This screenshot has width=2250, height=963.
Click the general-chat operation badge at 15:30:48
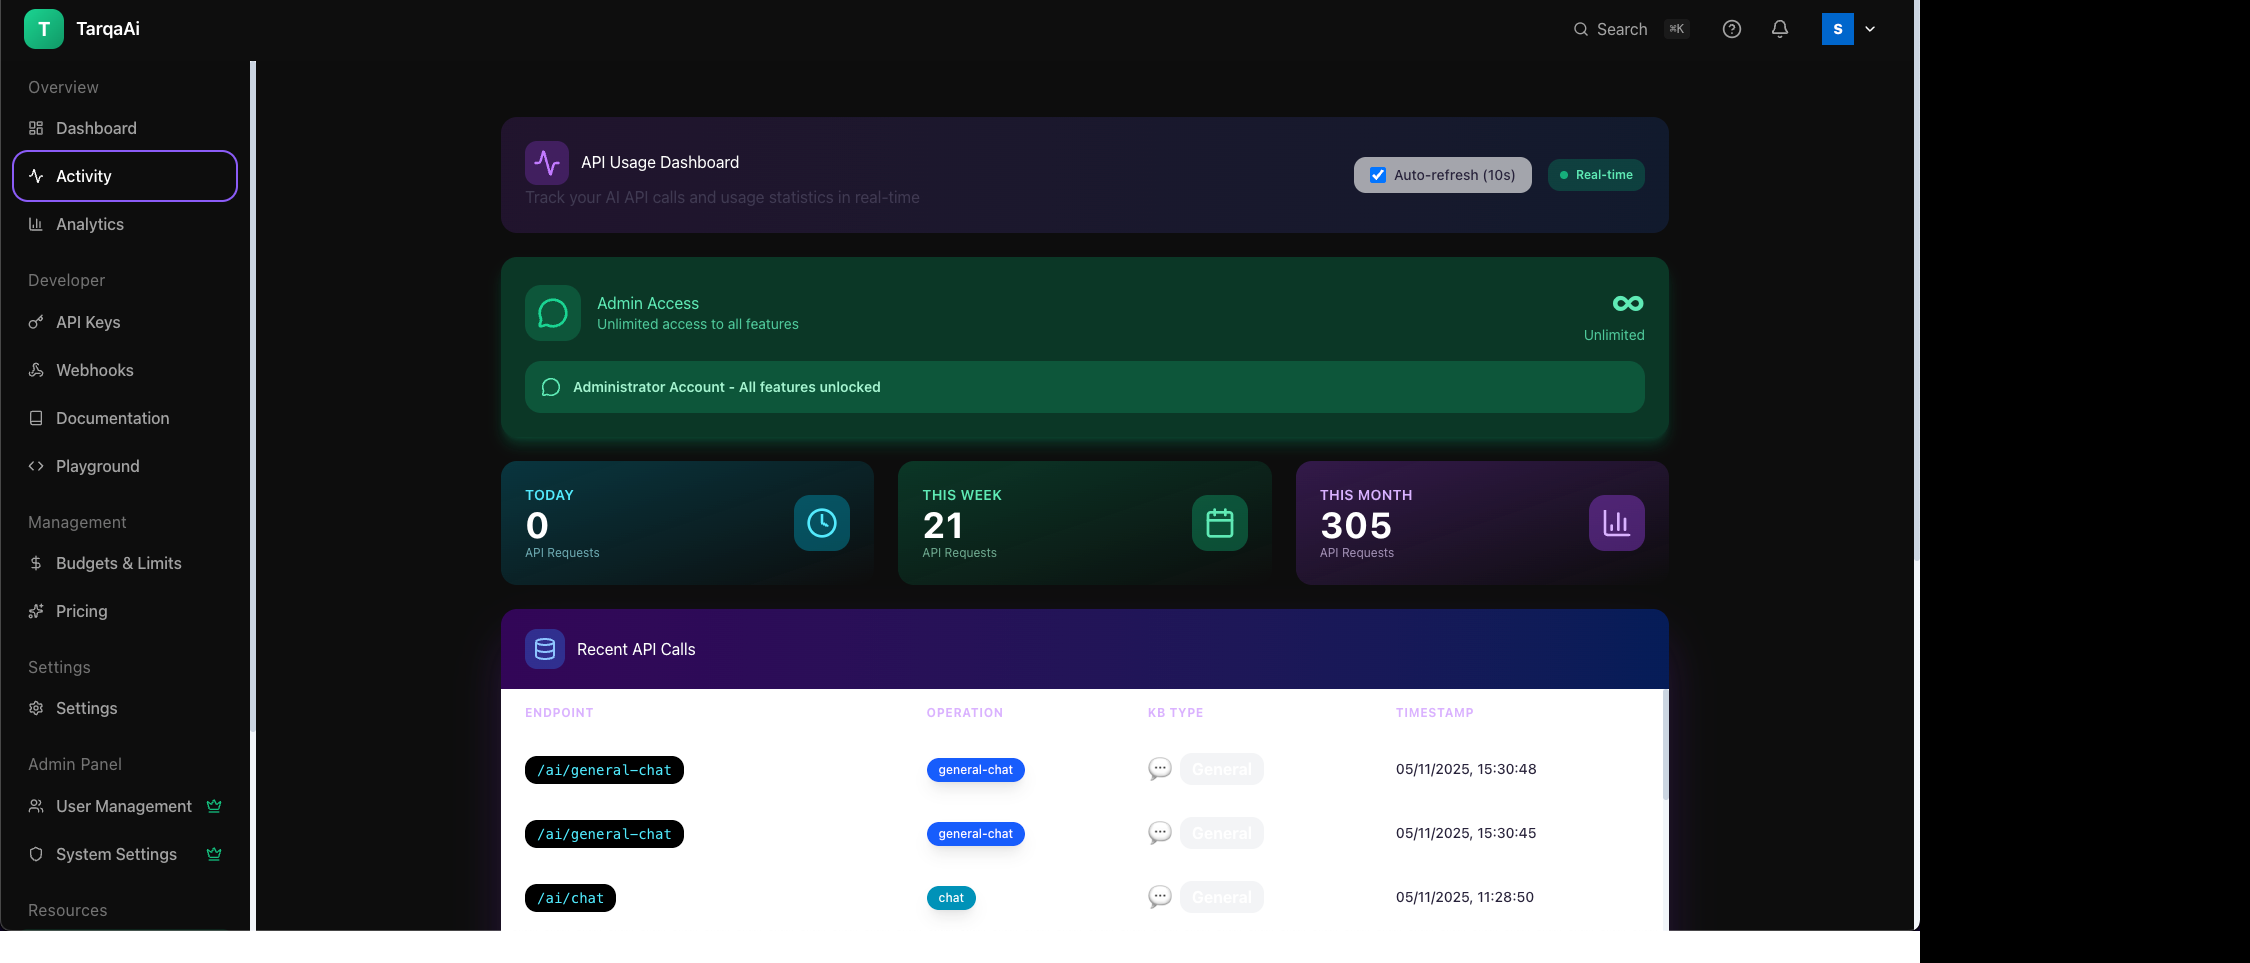pyautogui.click(x=976, y=770)
